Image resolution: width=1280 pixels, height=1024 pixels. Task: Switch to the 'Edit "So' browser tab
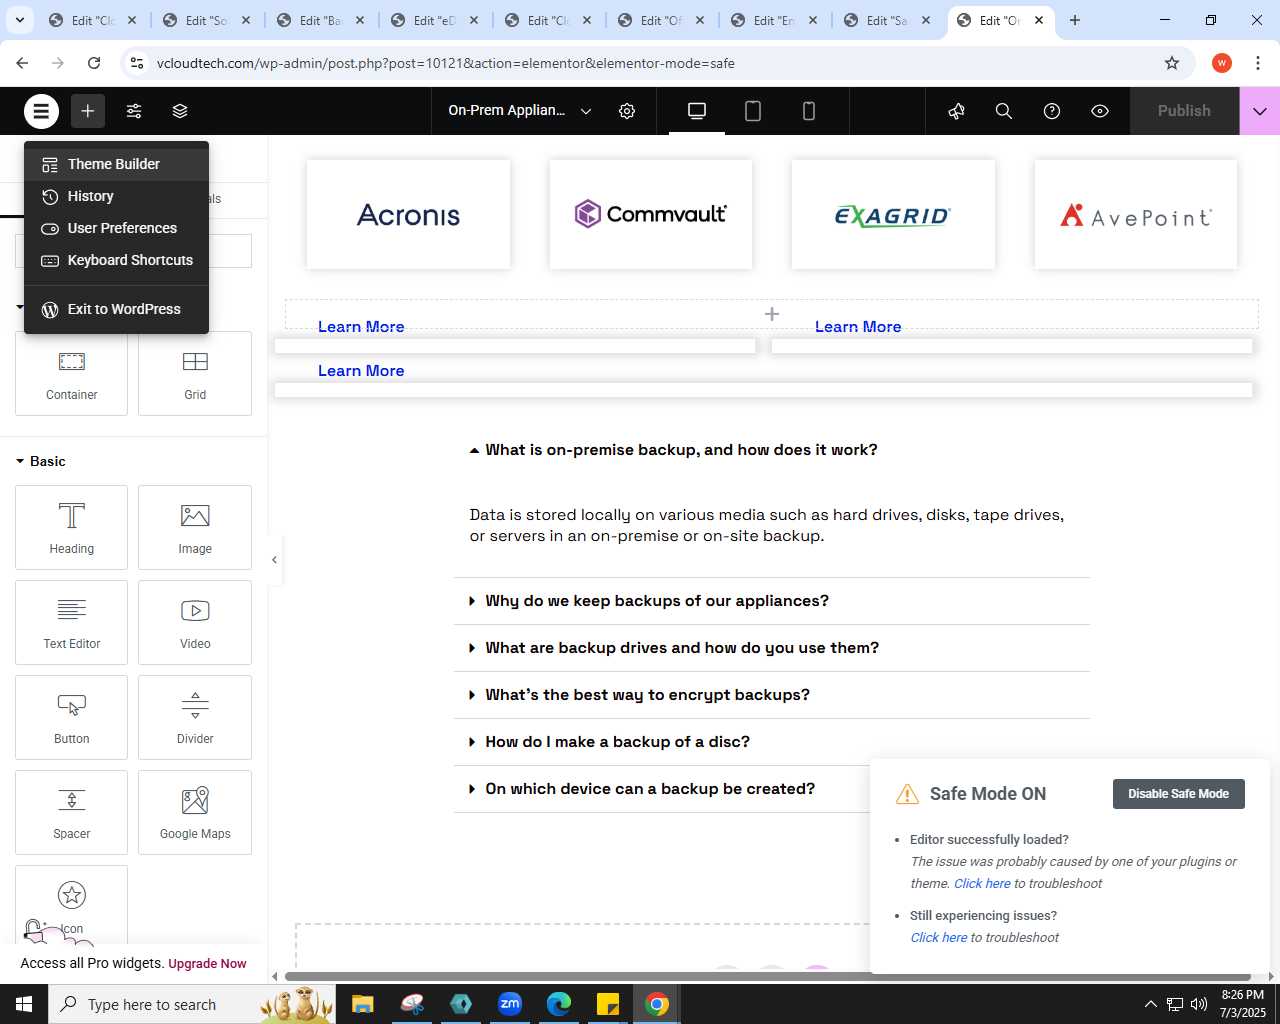207,20
